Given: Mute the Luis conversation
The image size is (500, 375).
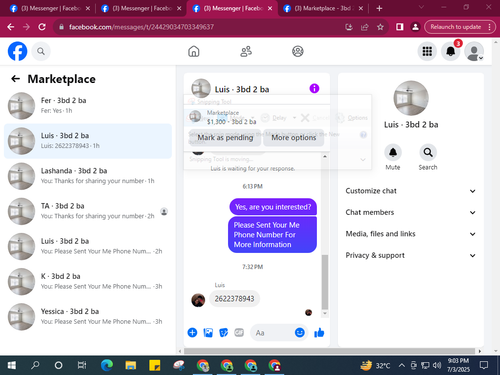Looking at the screenshot, I should (x=393, y=153).
